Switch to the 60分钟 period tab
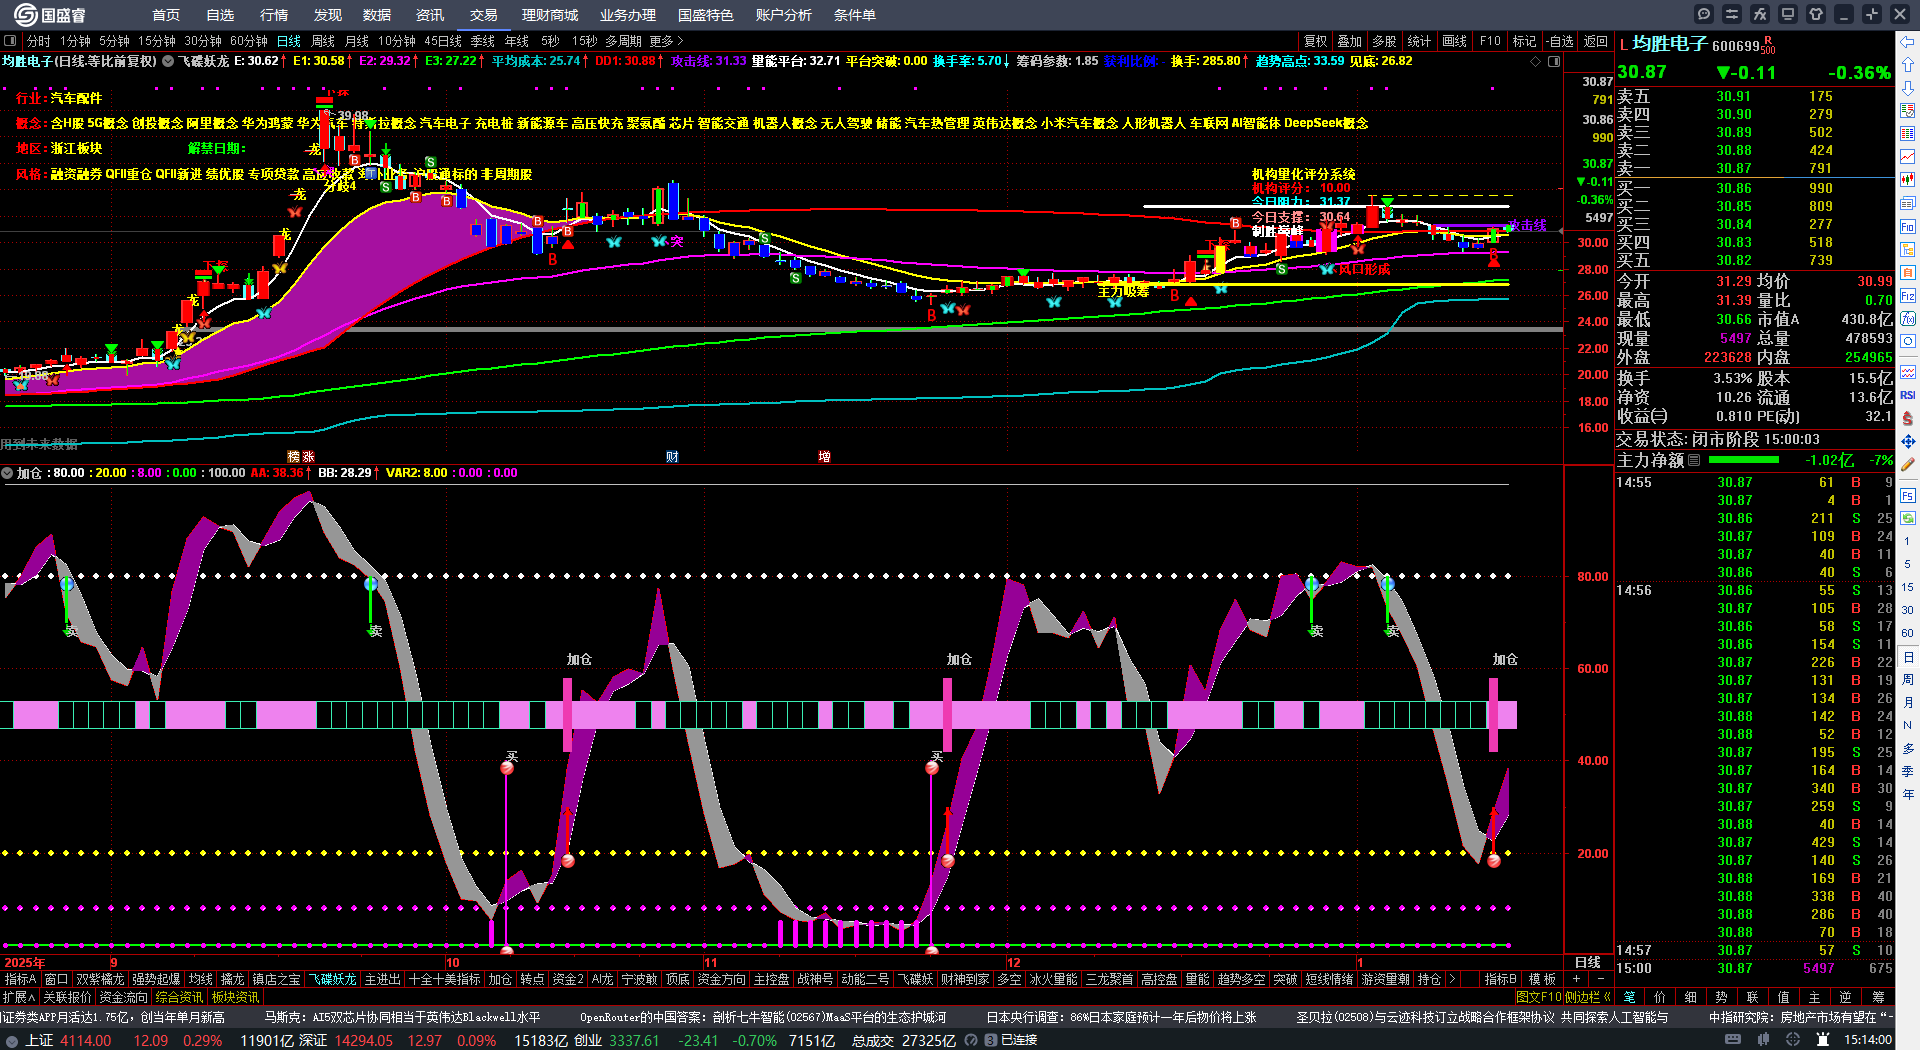The width and height of the screenshot is (1920, 1050). [249, 41]
